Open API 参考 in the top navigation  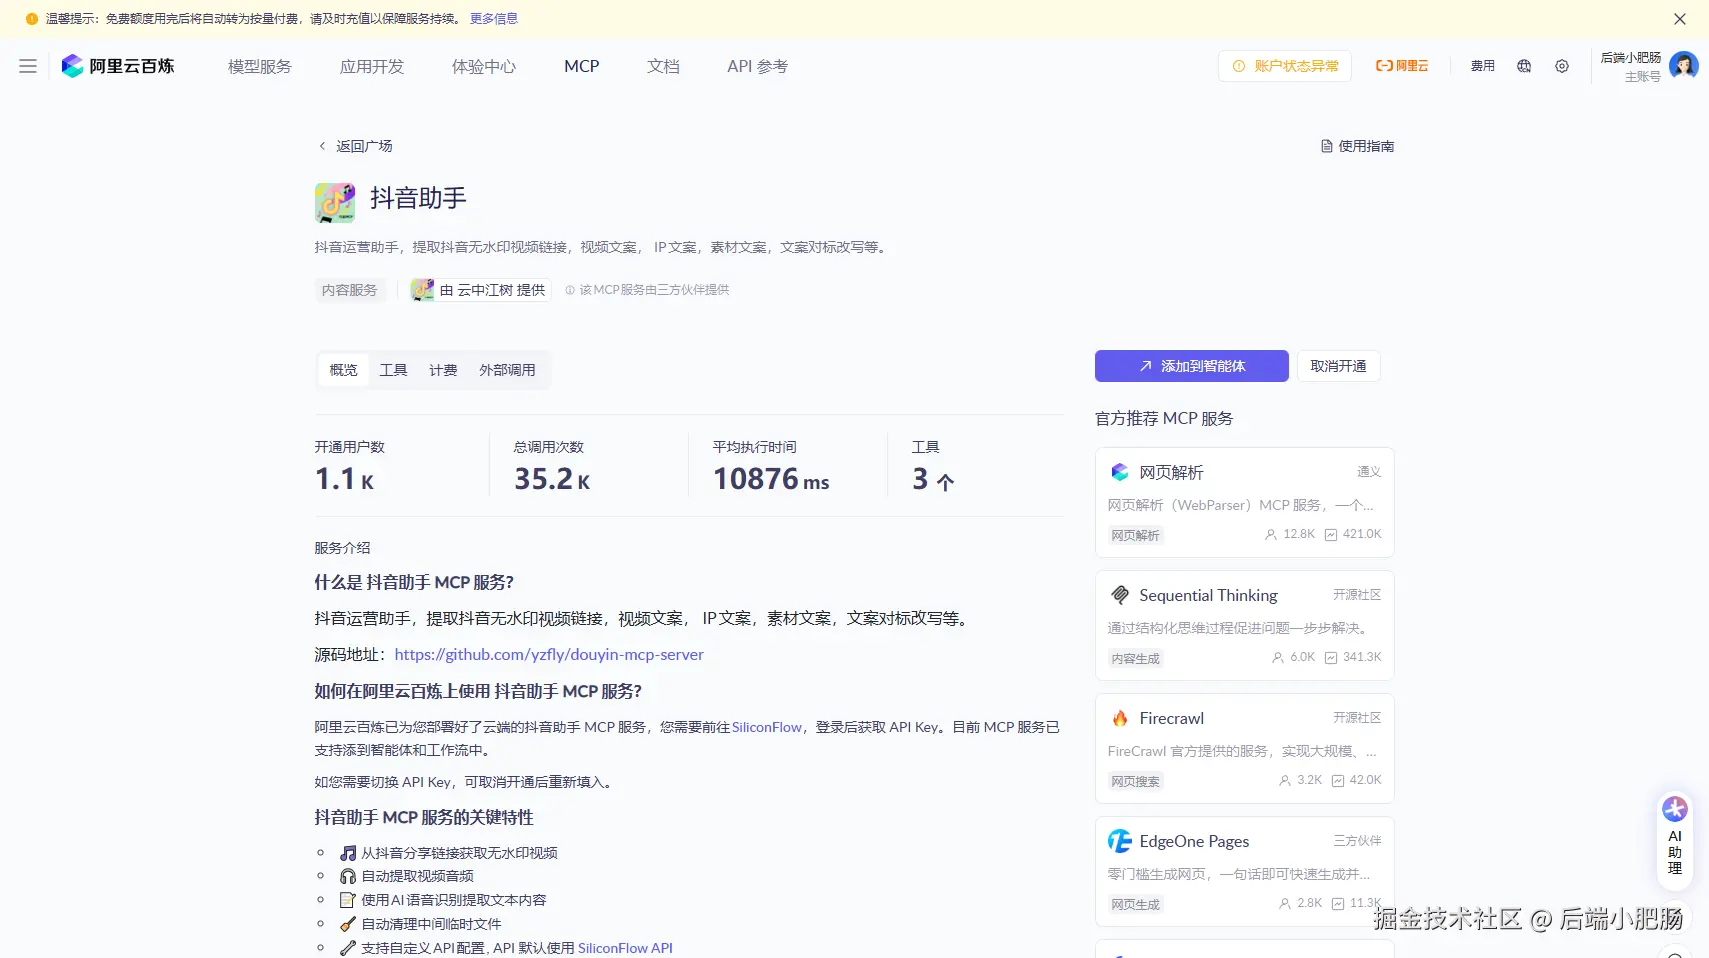[x=758, y=66]
